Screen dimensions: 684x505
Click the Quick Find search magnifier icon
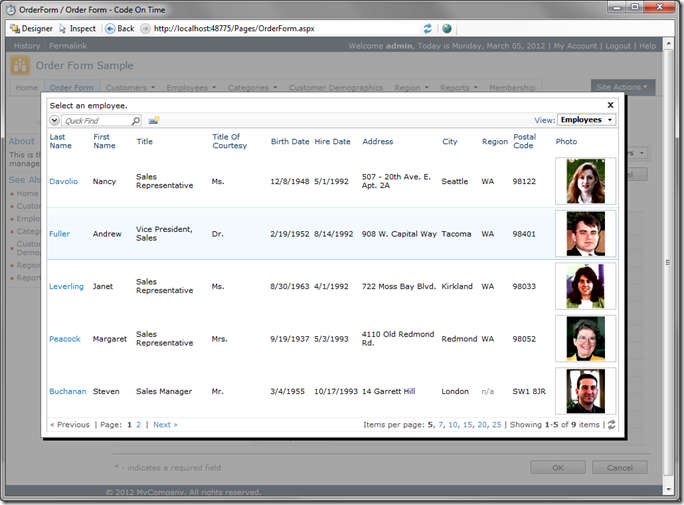coord(136,120)
